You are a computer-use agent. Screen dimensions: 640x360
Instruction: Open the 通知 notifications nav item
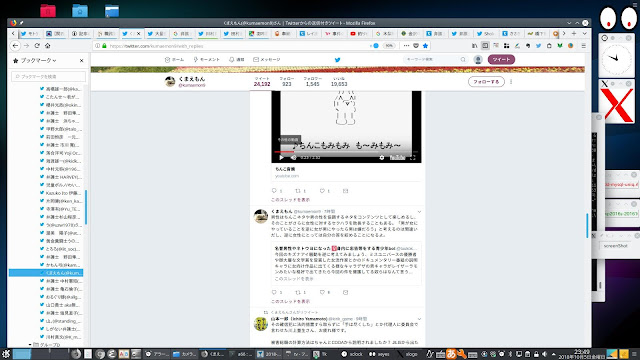236,60
